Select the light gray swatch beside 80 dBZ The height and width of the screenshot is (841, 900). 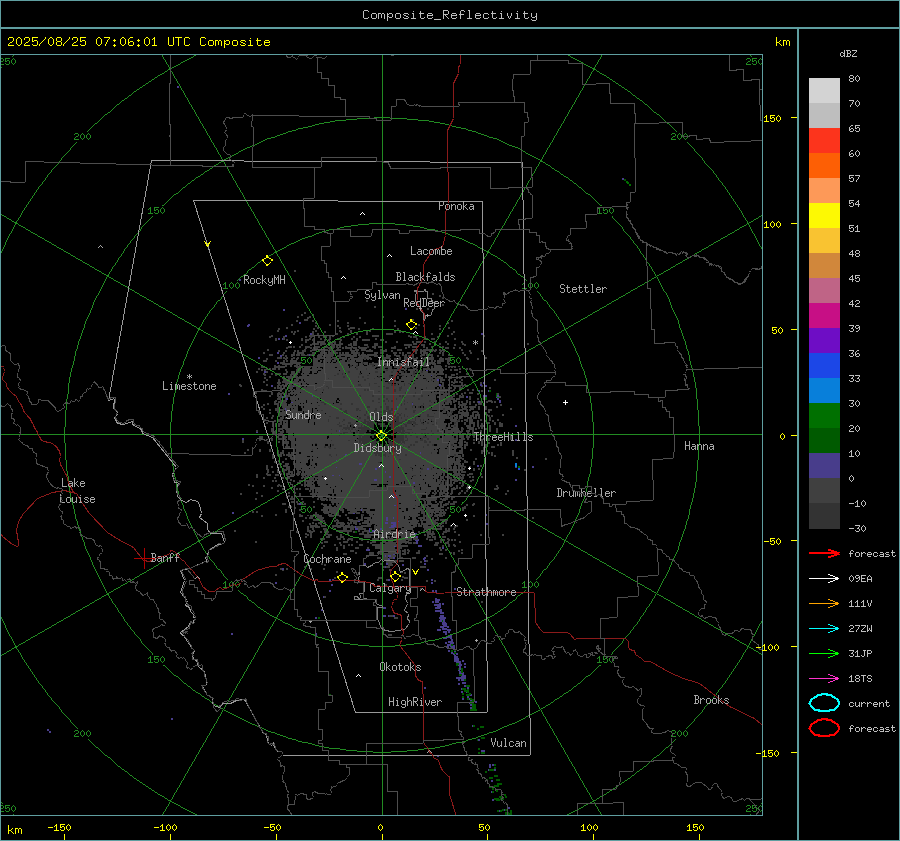824,91
